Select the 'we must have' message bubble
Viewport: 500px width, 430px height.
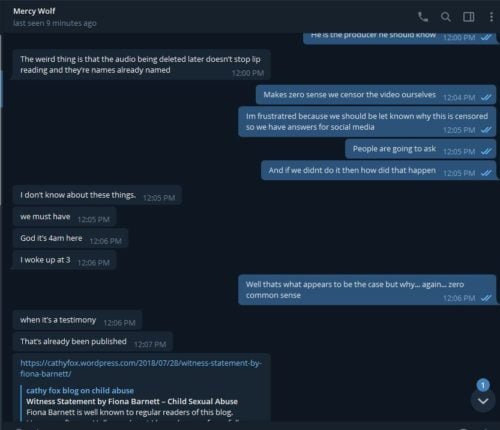point(64,217)
